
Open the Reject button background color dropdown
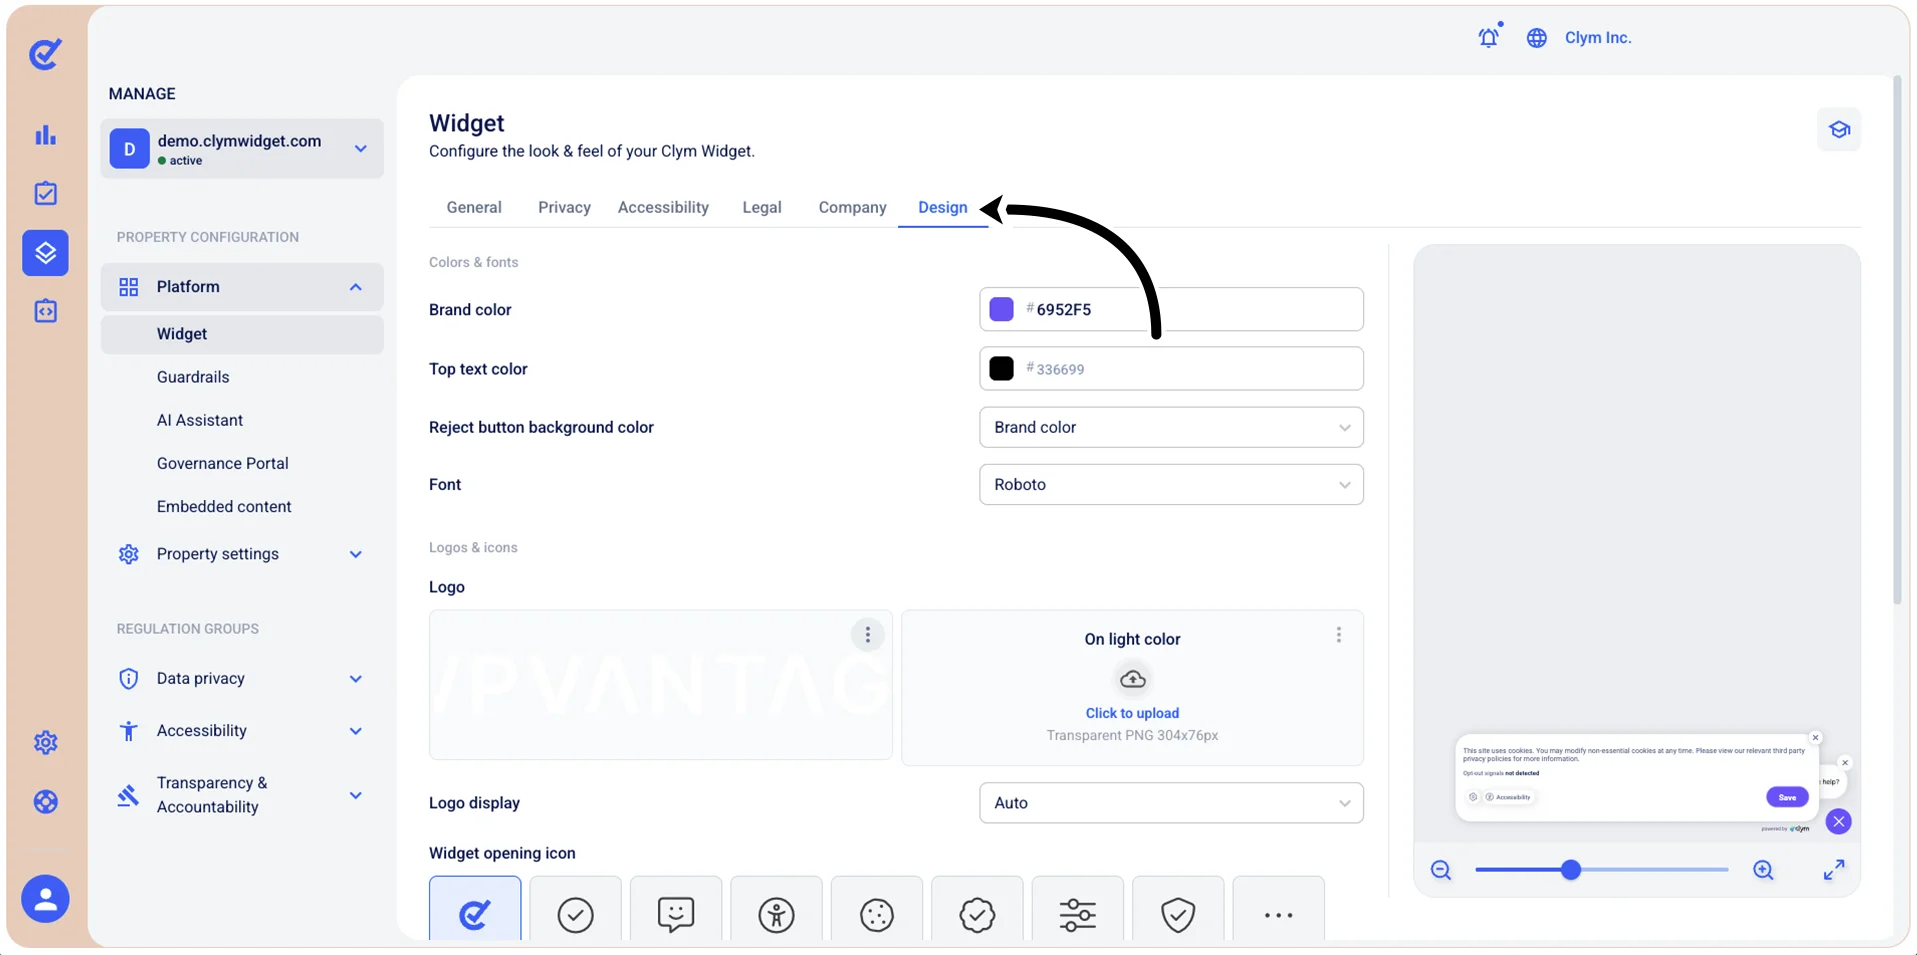click(1171, 427)
